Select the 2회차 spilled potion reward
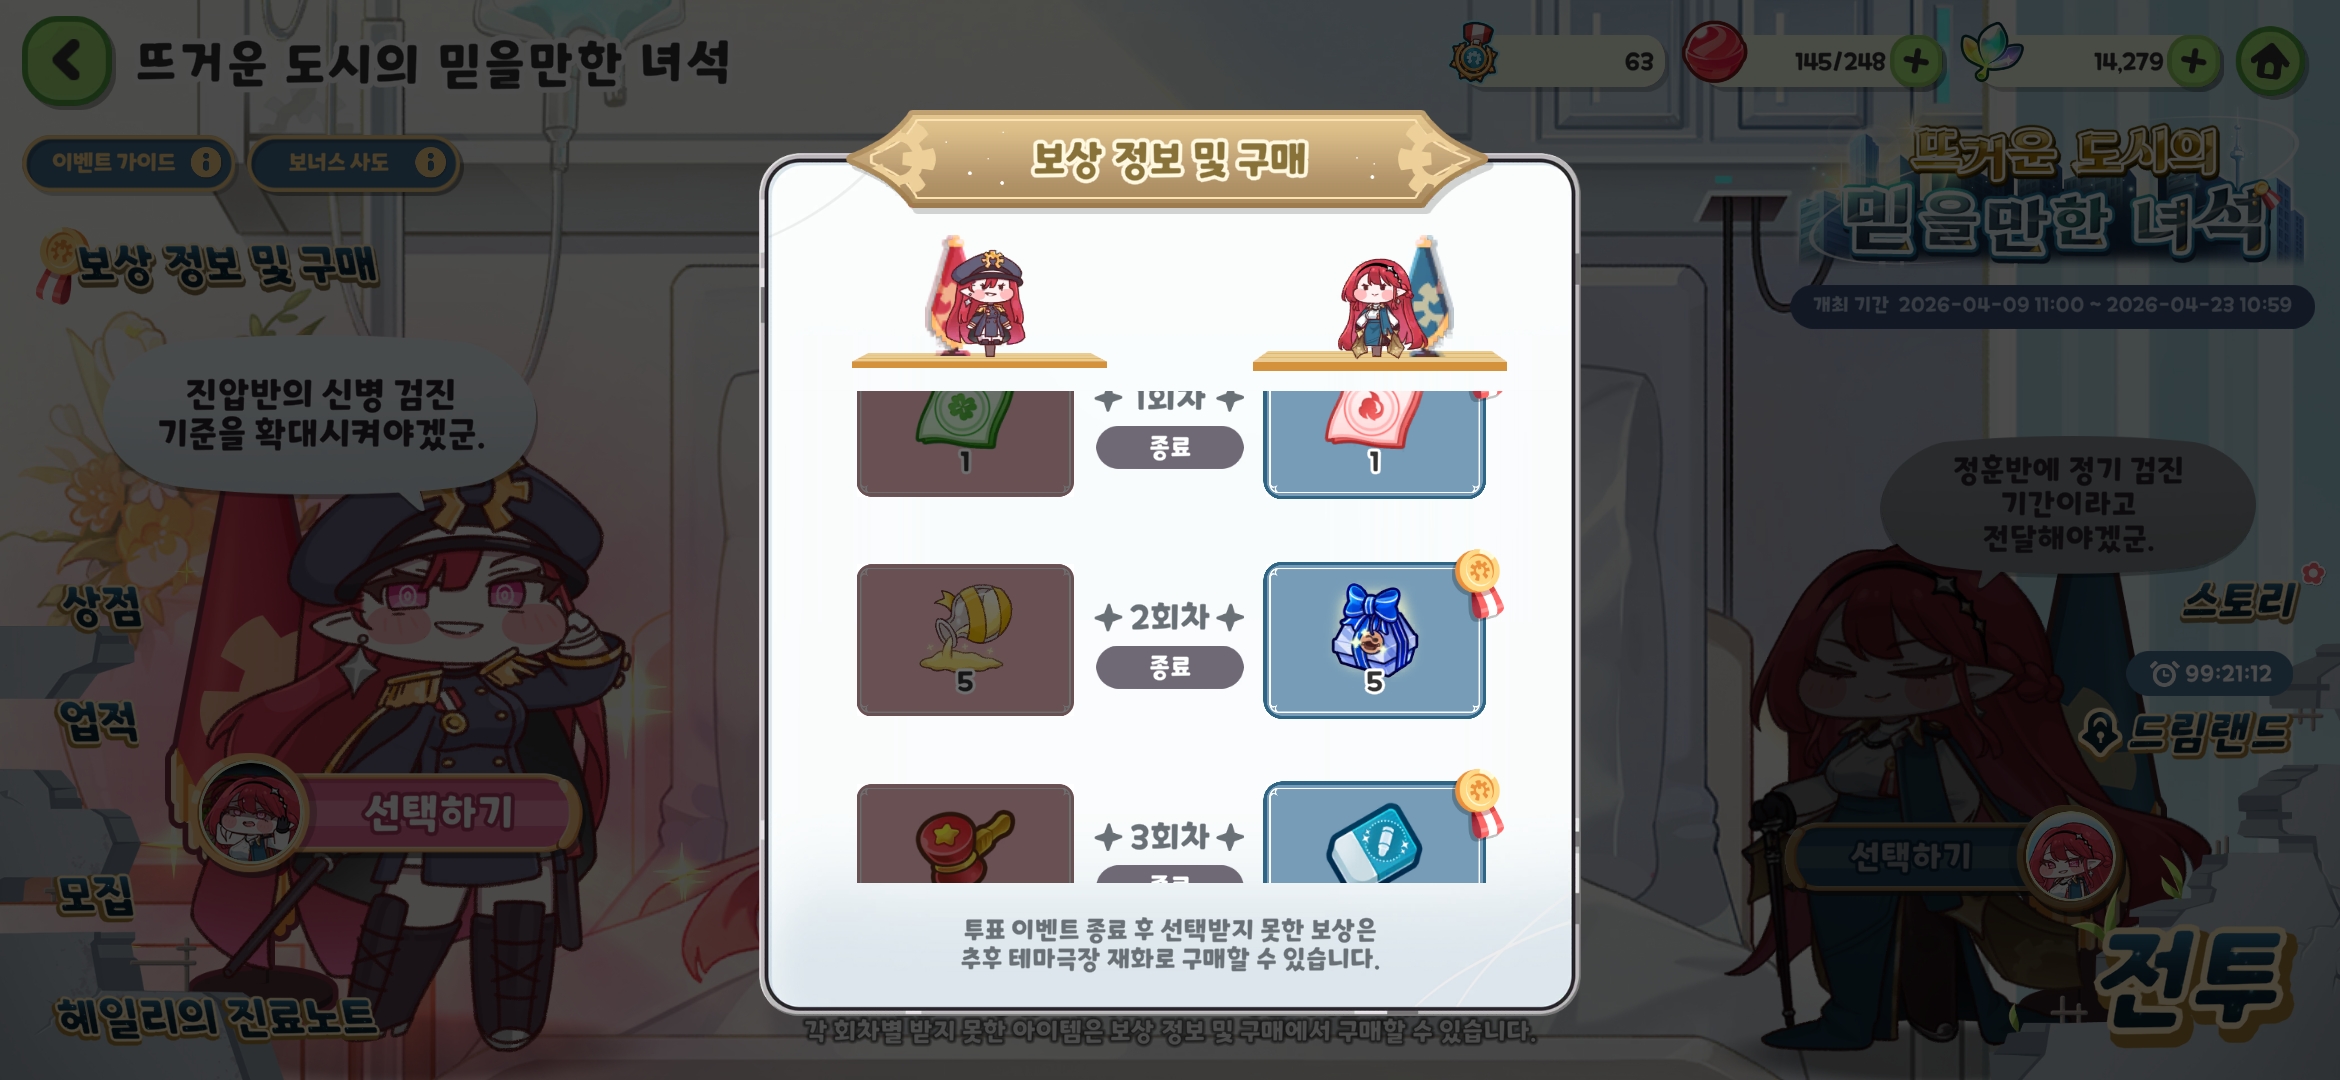Screen dimensions: 2340x1080 click(965, 640)
